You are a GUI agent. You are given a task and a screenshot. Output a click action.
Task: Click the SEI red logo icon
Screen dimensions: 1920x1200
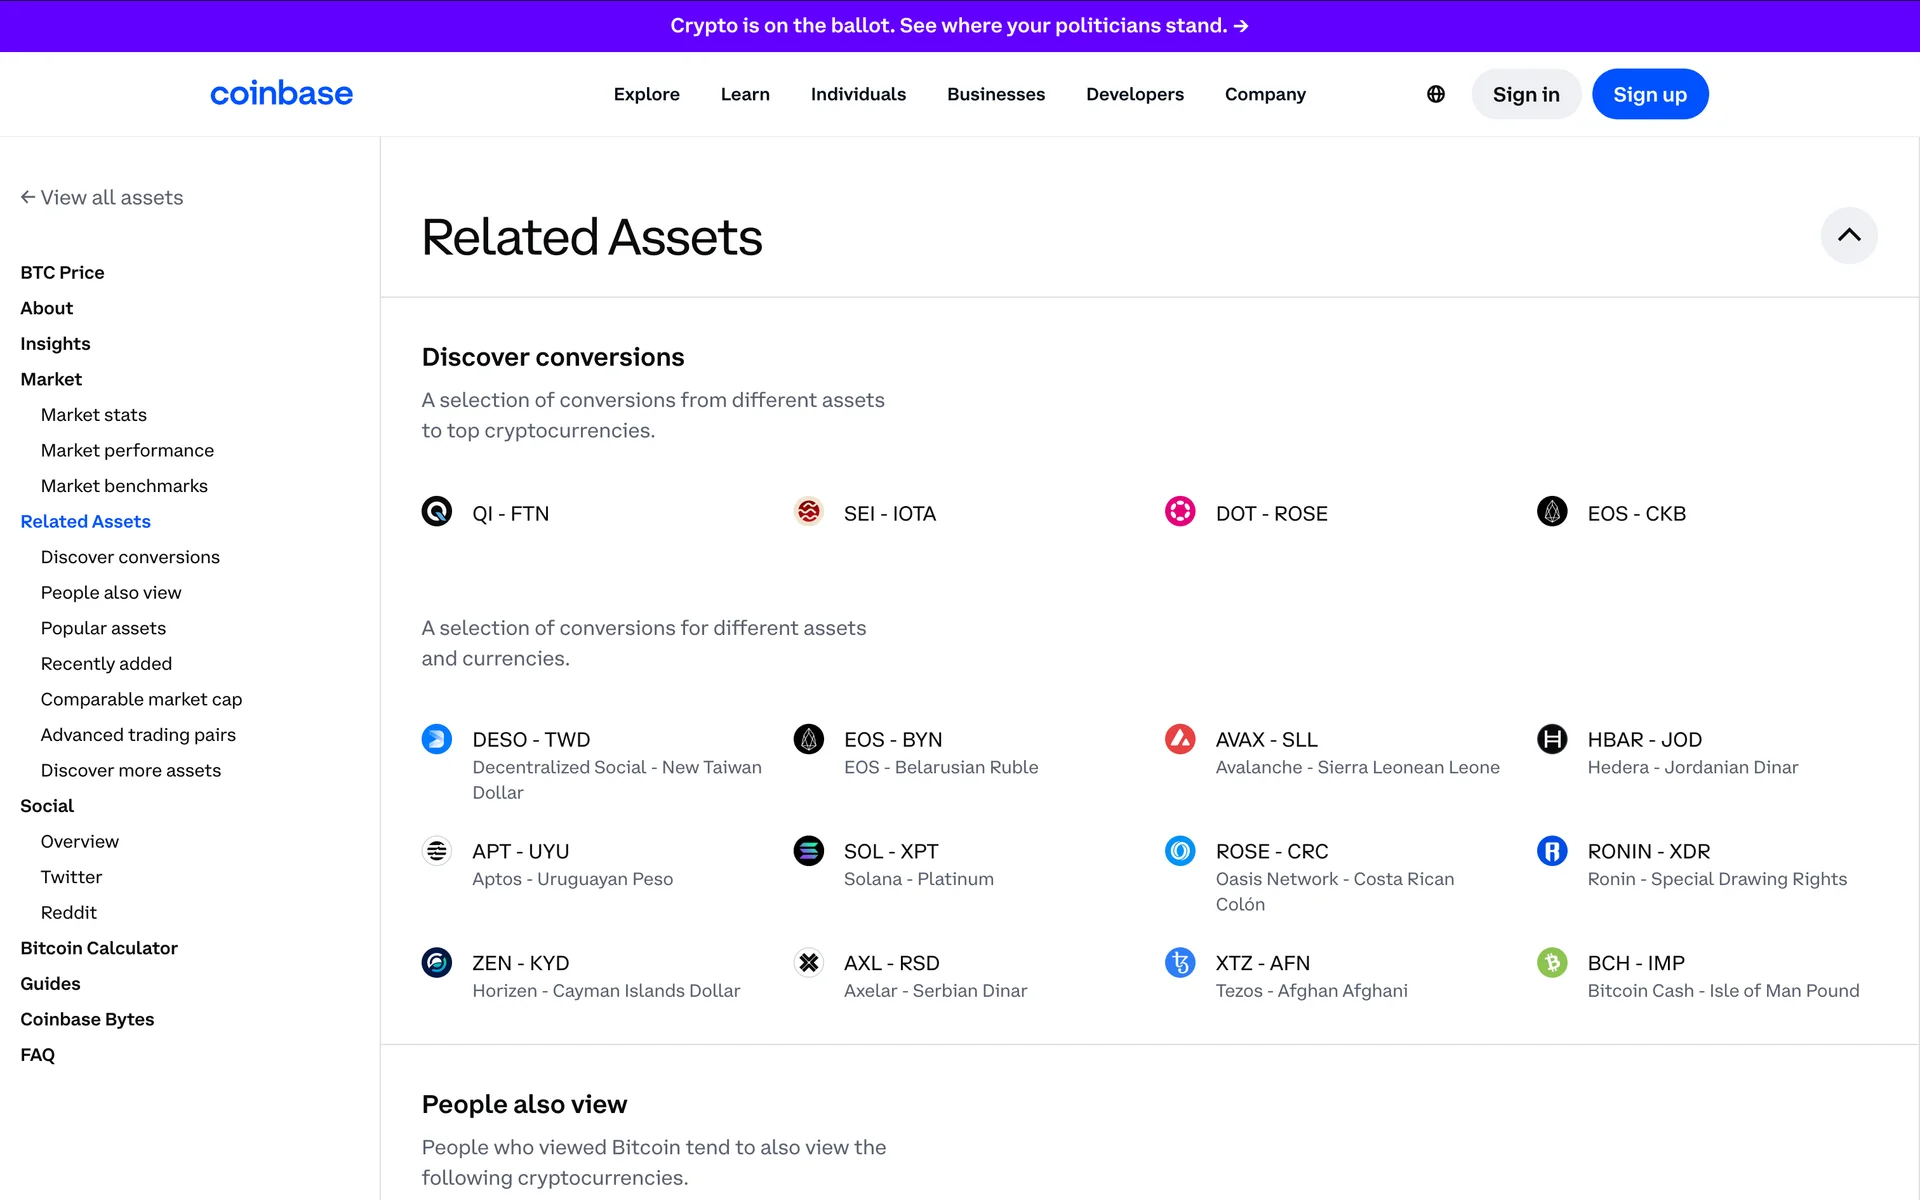[808, 512]
